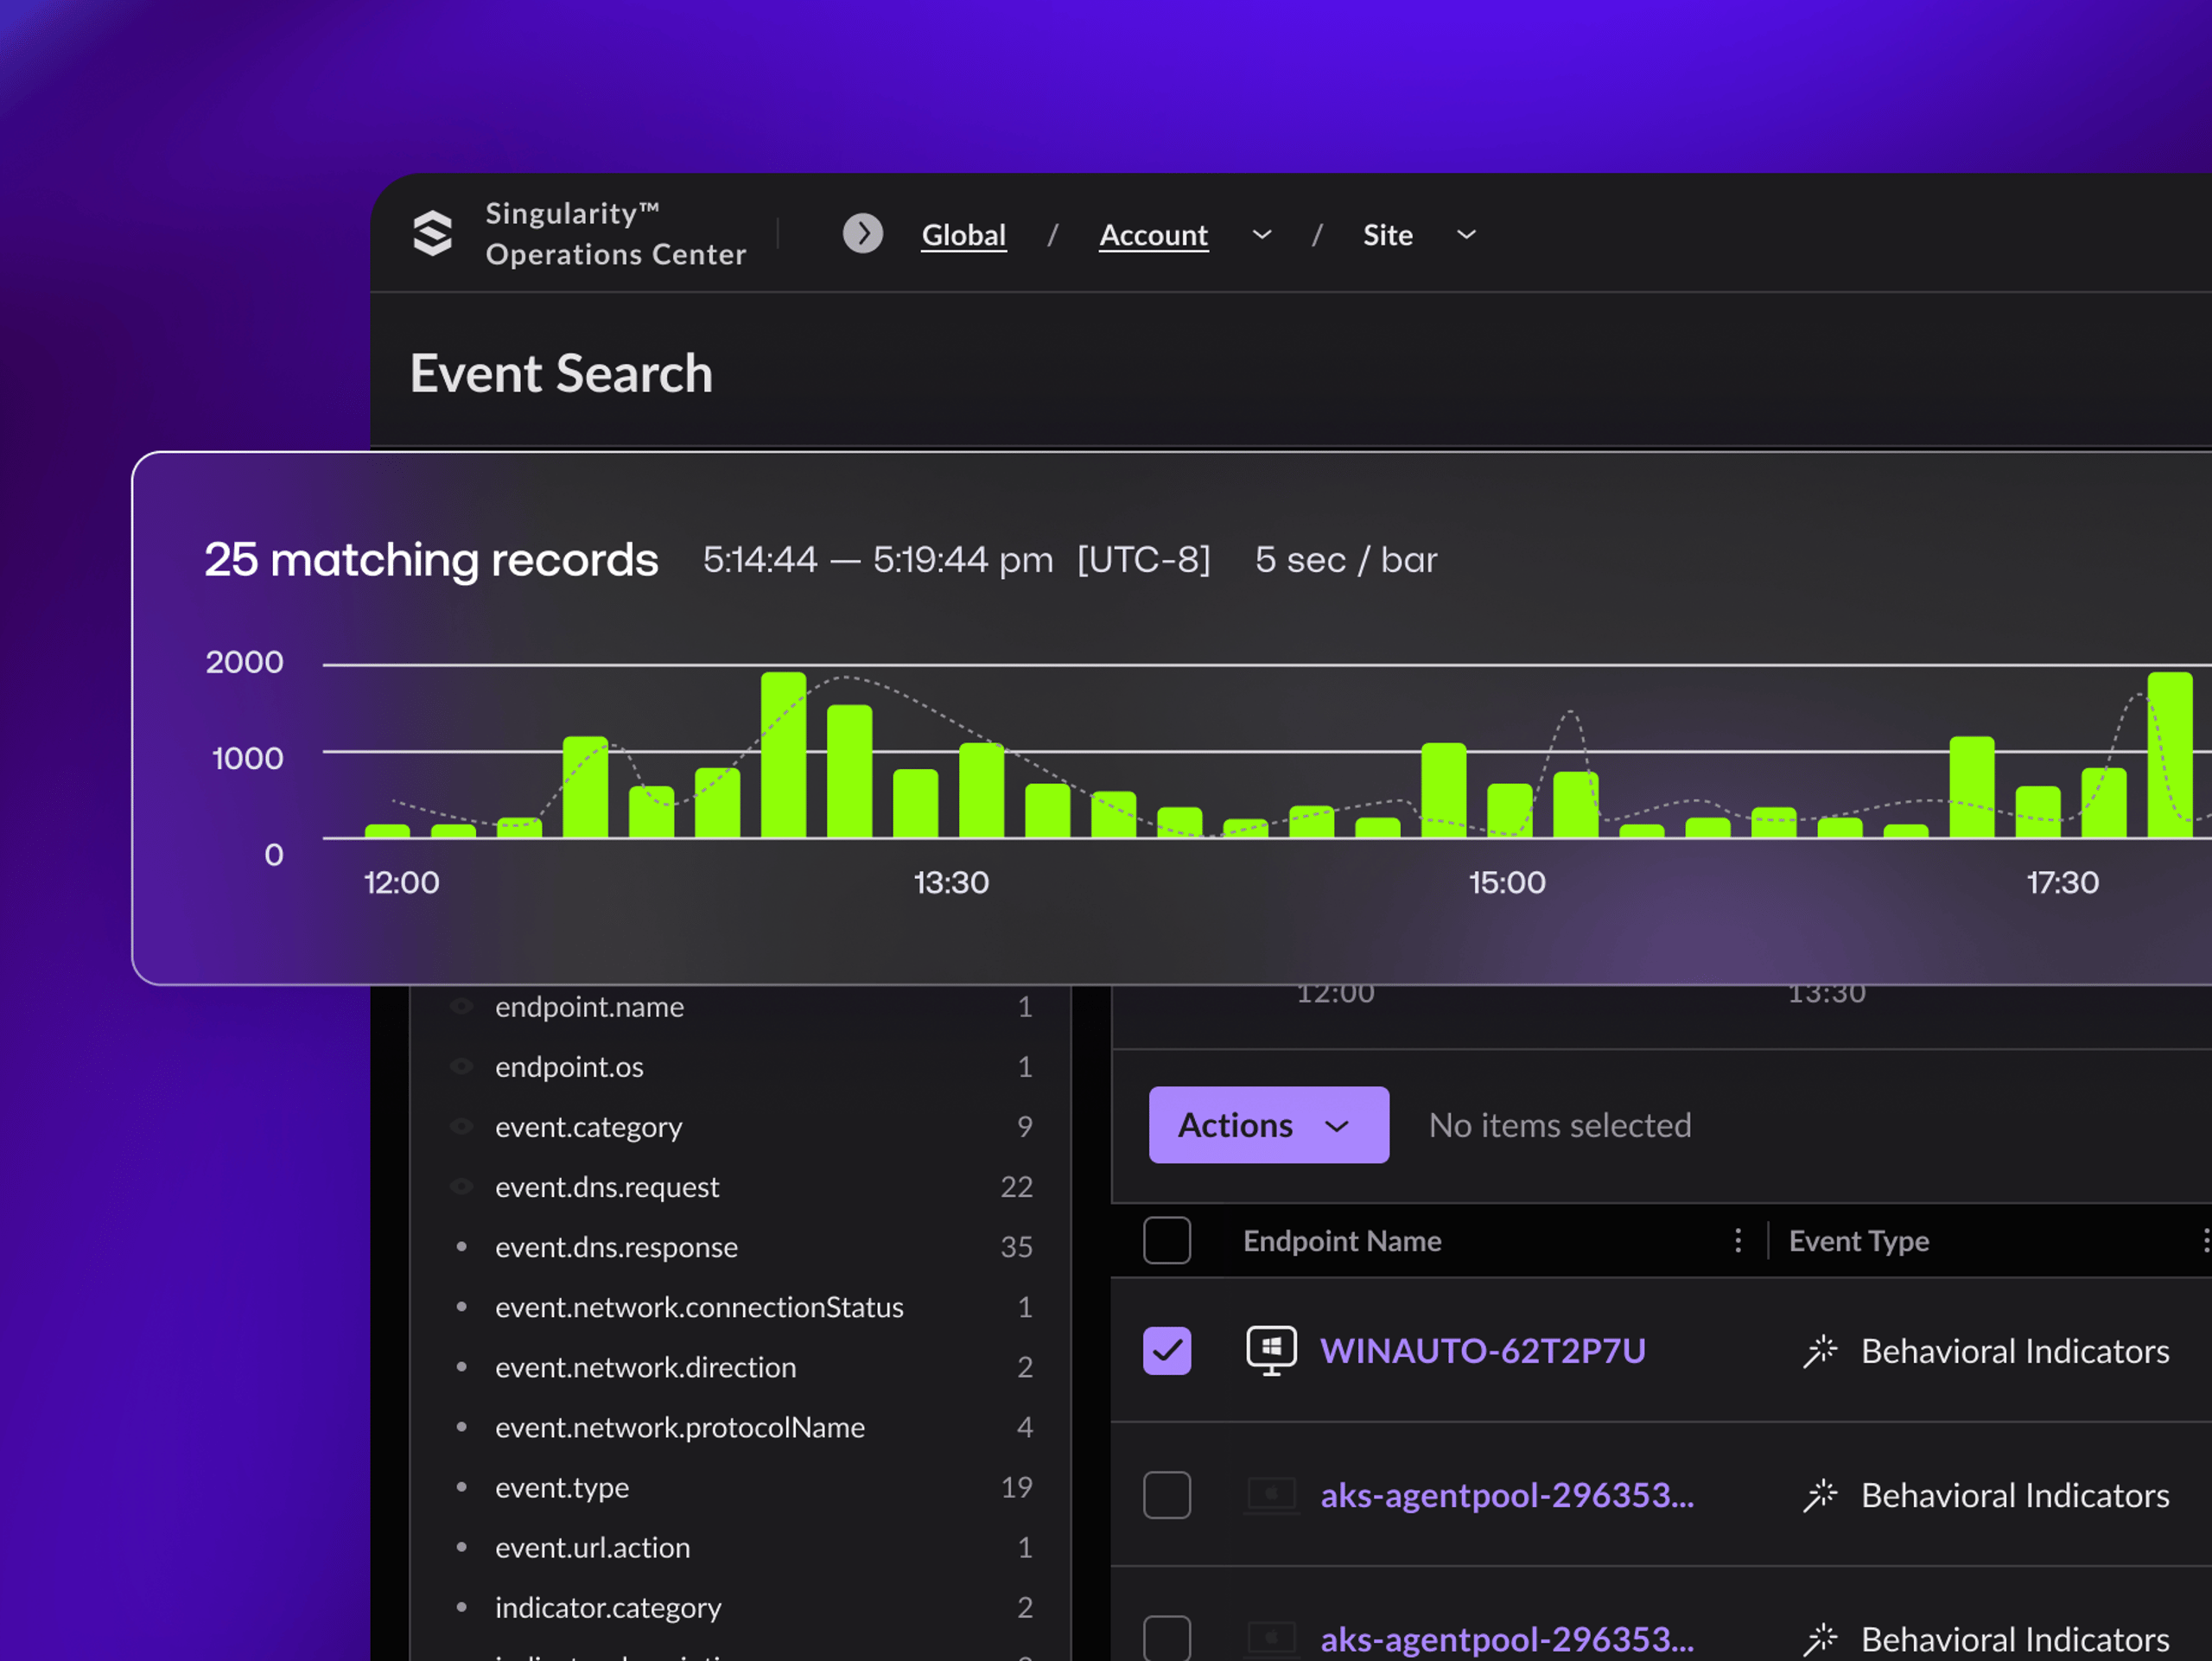Click the count 22 beside event.dns.request
This screenshot has width=2212, height=1661.
pyautogui.click(x=1016, y=1187)
